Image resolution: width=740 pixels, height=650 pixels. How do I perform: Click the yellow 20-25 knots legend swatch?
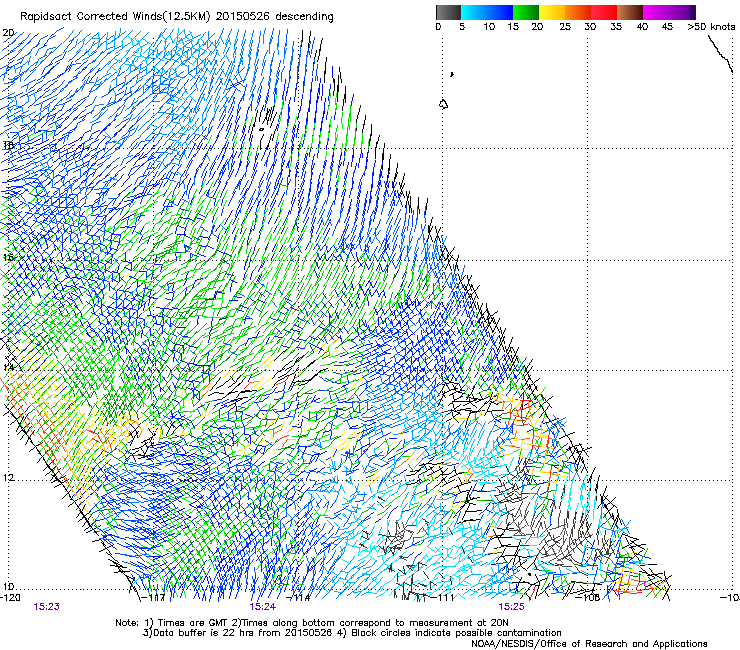(x=552, y=12)
